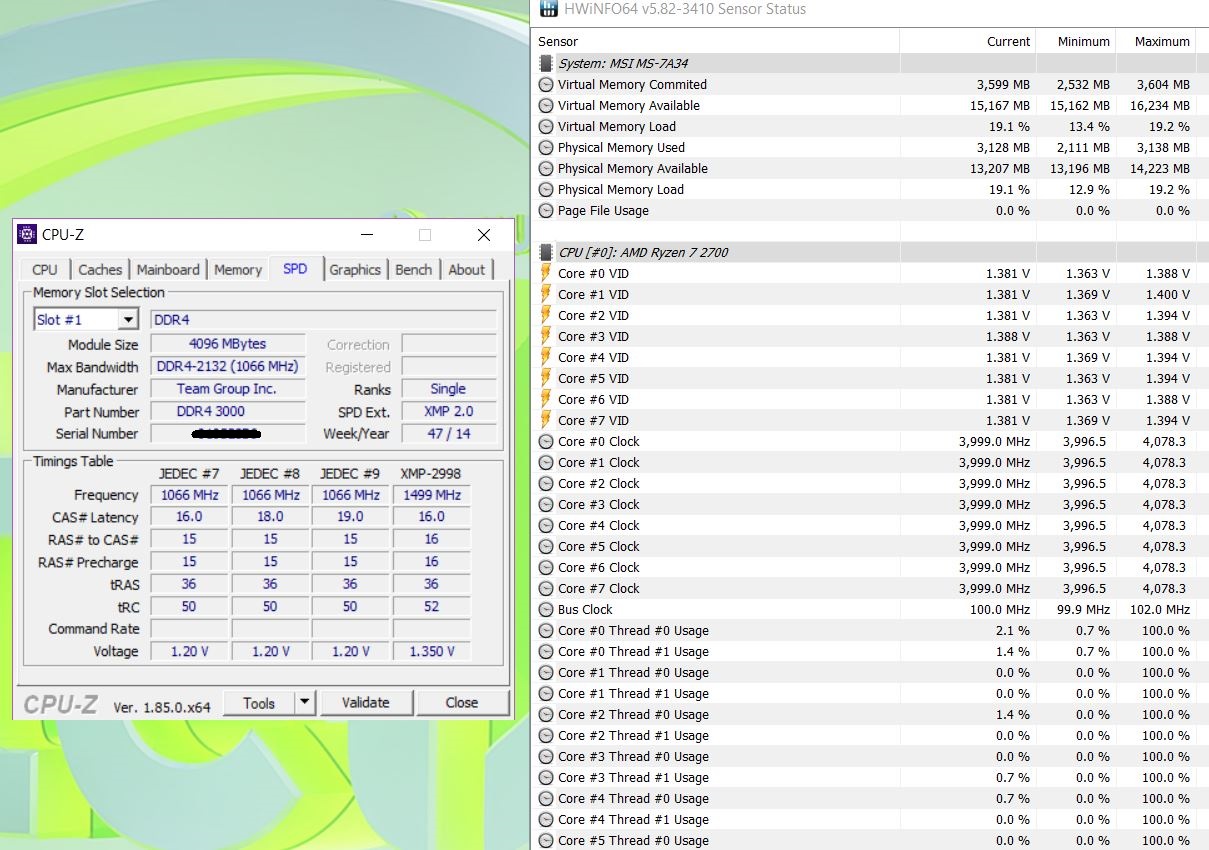Screen dimensions: 1209x850
Task: Click the SPD Ext. XMP 2.0 field
Action: click(448, 411)
